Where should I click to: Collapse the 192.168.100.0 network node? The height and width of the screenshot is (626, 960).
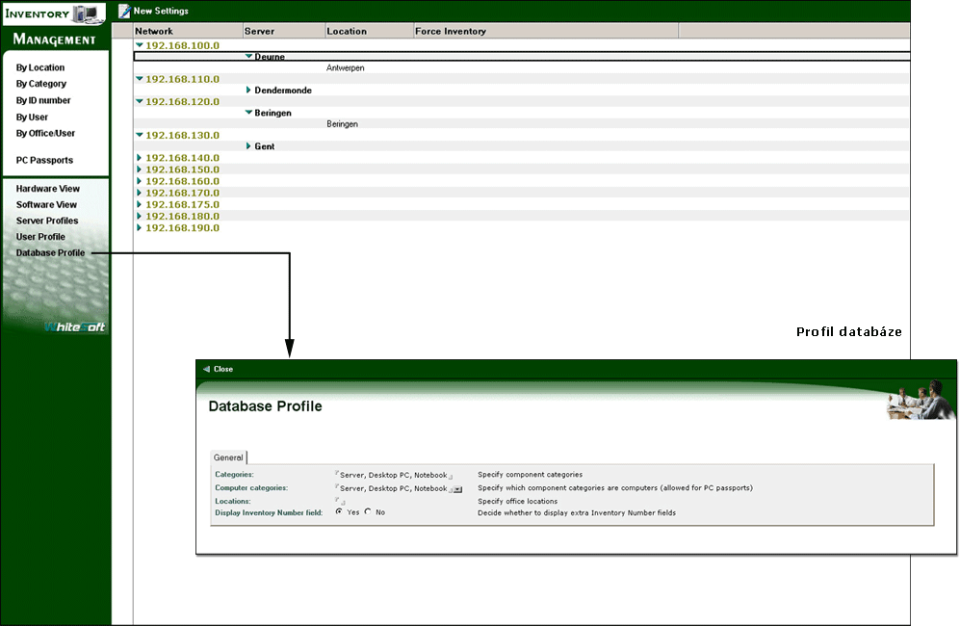[140, 45]
